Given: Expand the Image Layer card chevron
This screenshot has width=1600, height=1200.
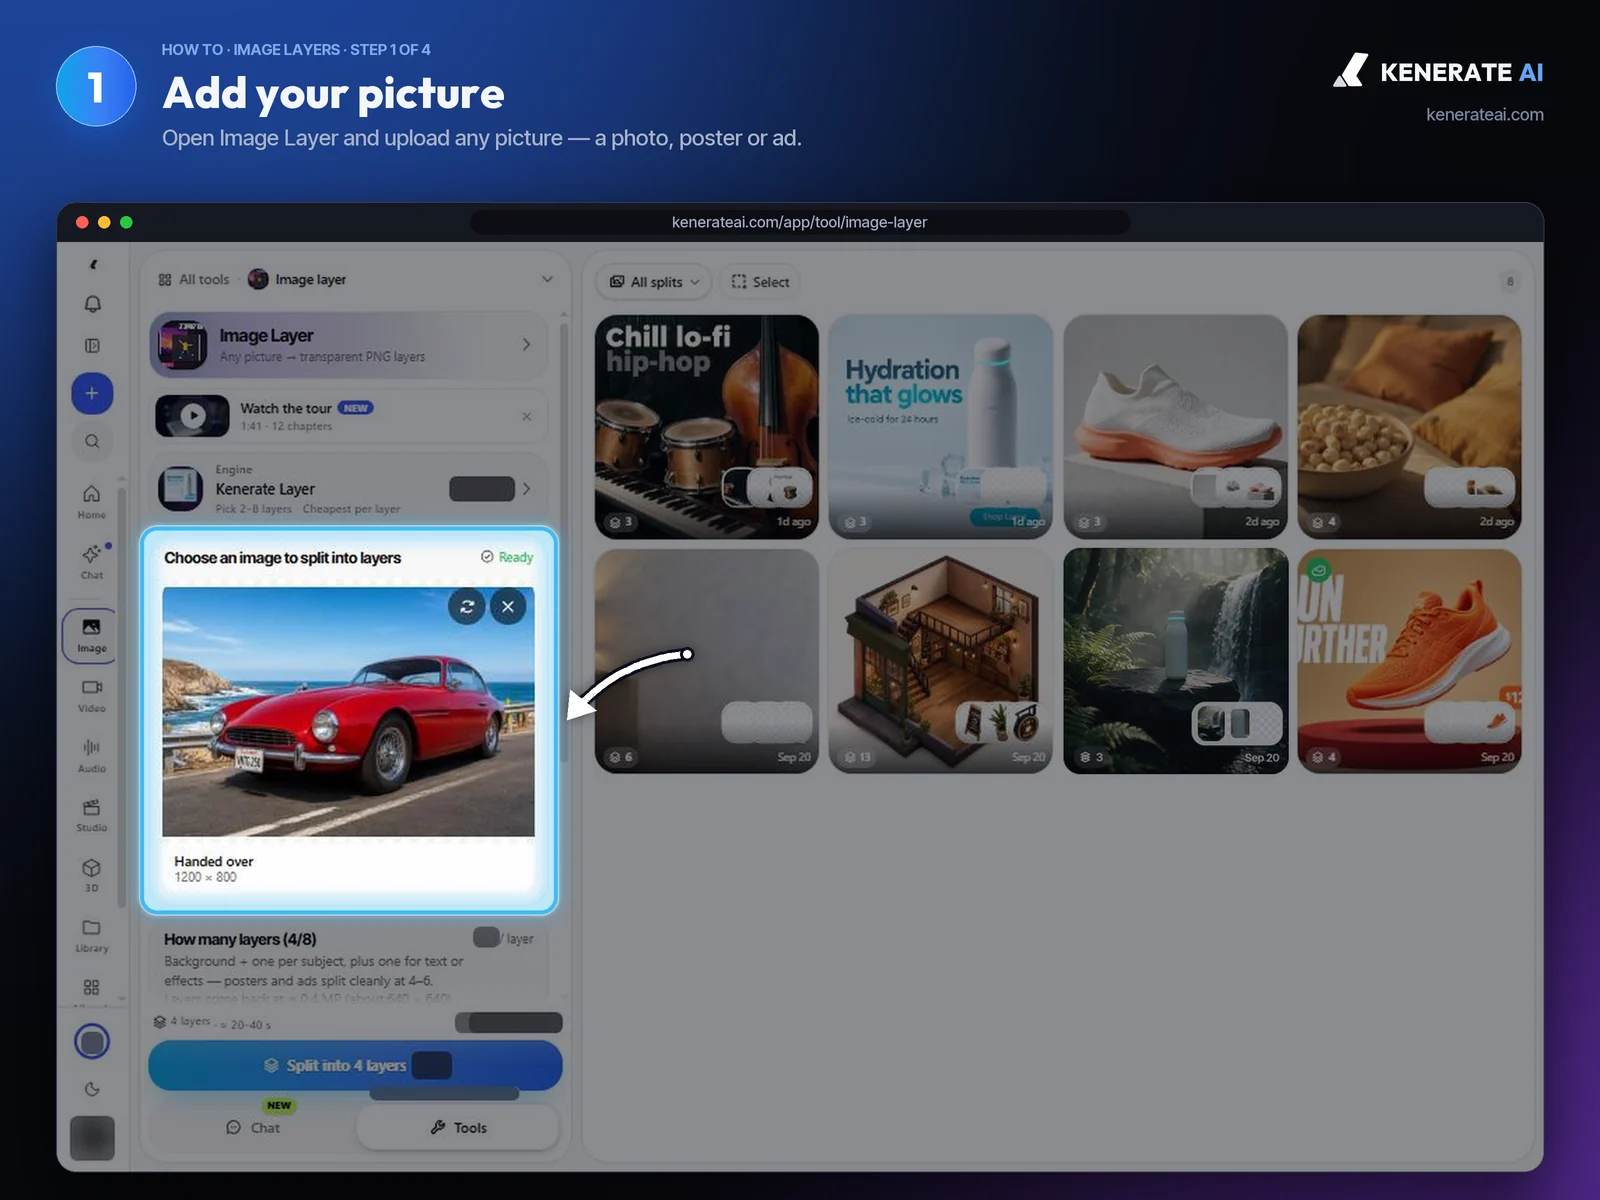Looking at the screenshot, I should coord(526,344).
